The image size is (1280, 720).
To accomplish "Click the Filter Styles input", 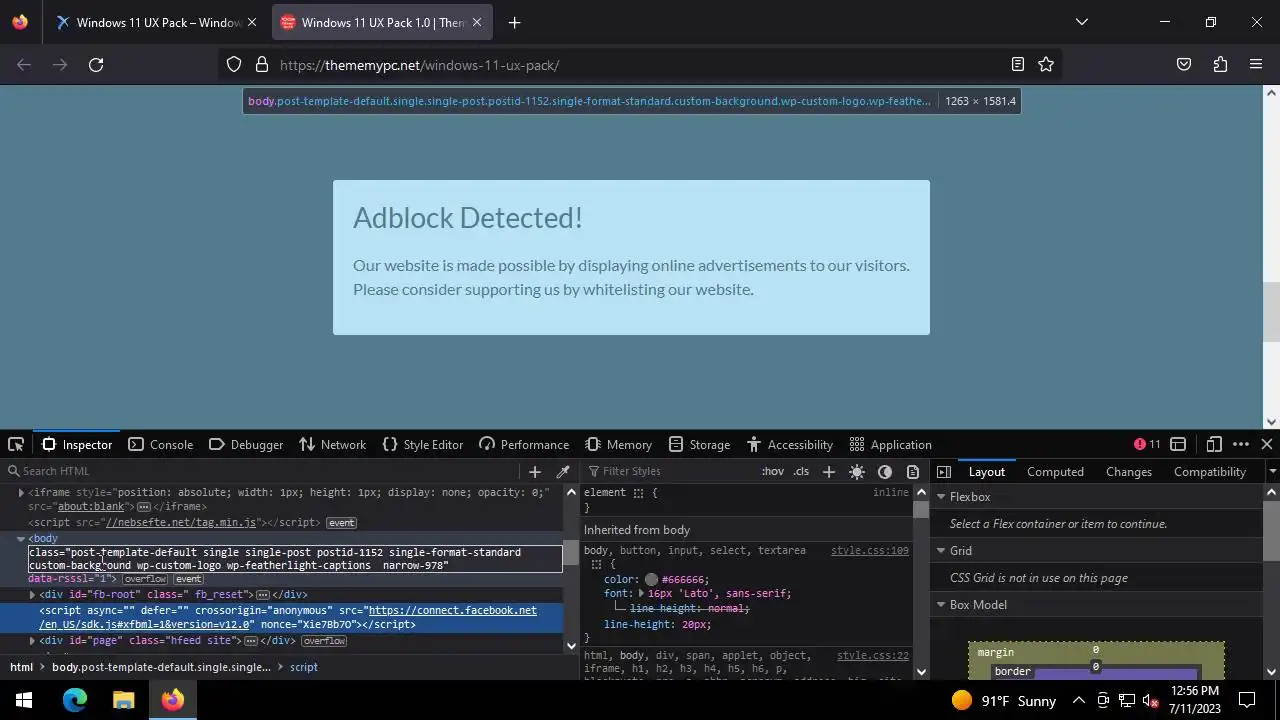I will (670, 471).
